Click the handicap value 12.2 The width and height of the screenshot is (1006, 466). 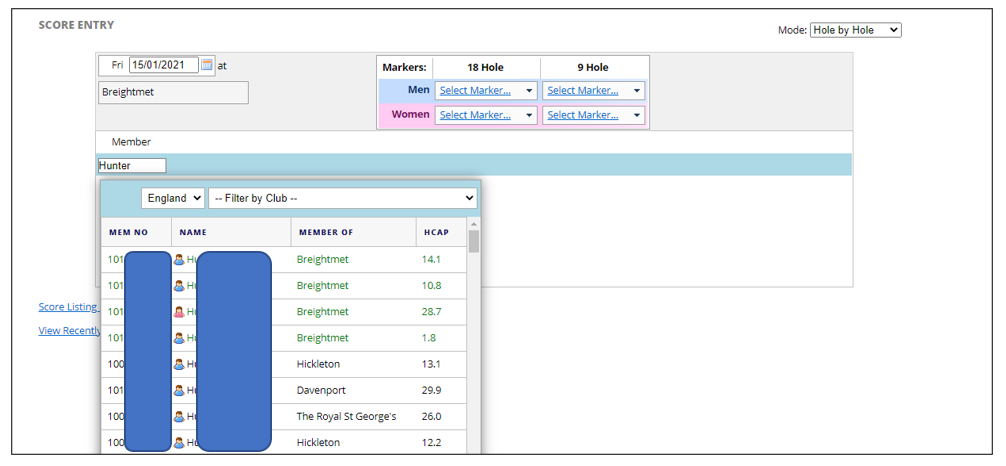(431, 442)
